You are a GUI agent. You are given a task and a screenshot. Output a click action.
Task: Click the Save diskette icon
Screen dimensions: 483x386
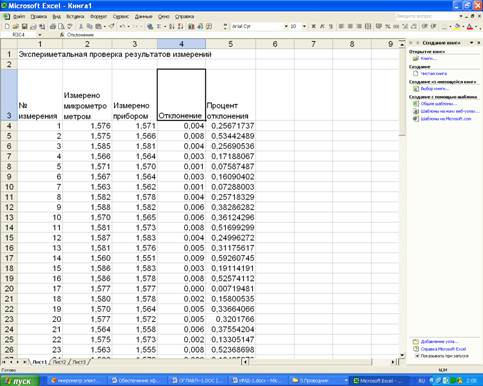pos(24,26)
